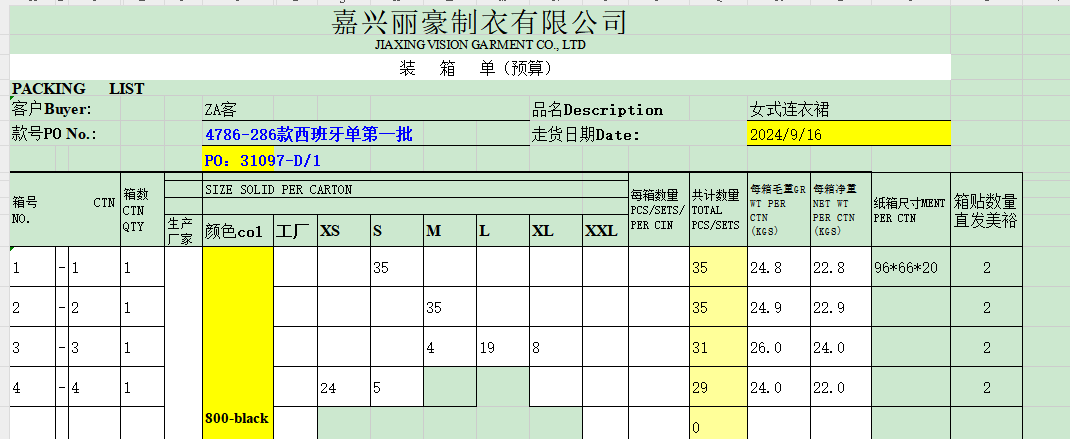
Task: Select the 箱贴数量直发美裕 header cell
Action: coord(986,211)
